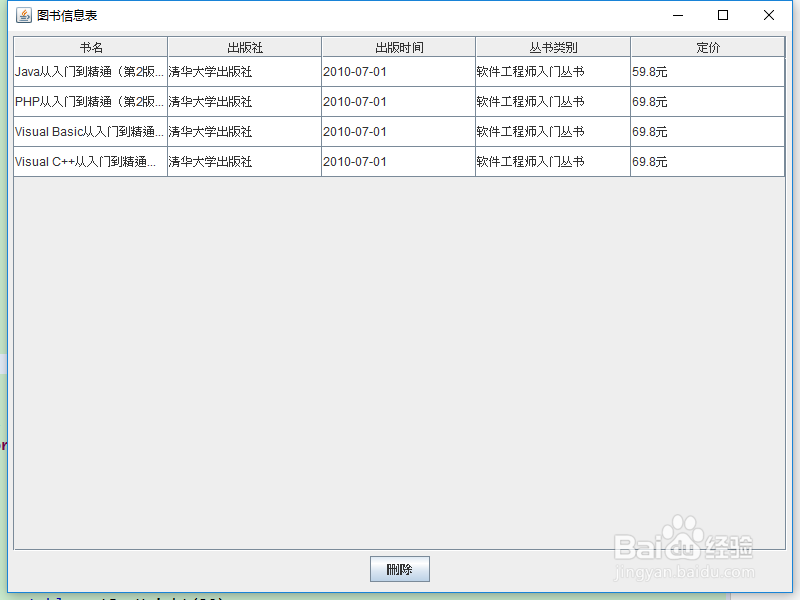Click the 清华大学出版社 cell in the first row
This screenshot has width=800, height=600.
[x=244, y=71]
